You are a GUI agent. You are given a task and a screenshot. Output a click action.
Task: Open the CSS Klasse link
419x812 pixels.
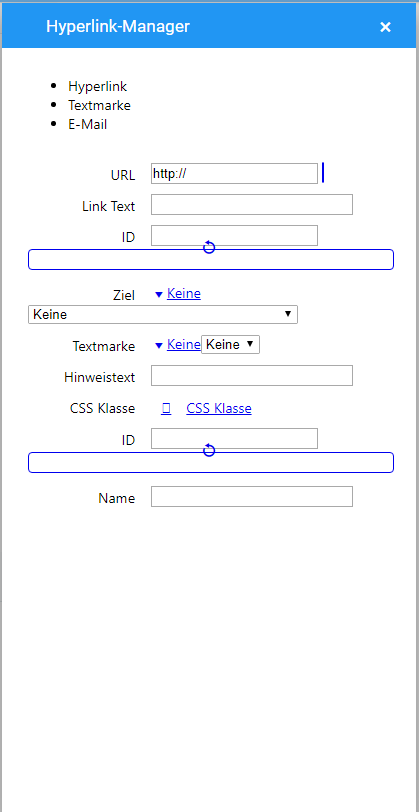click(219, 409)
